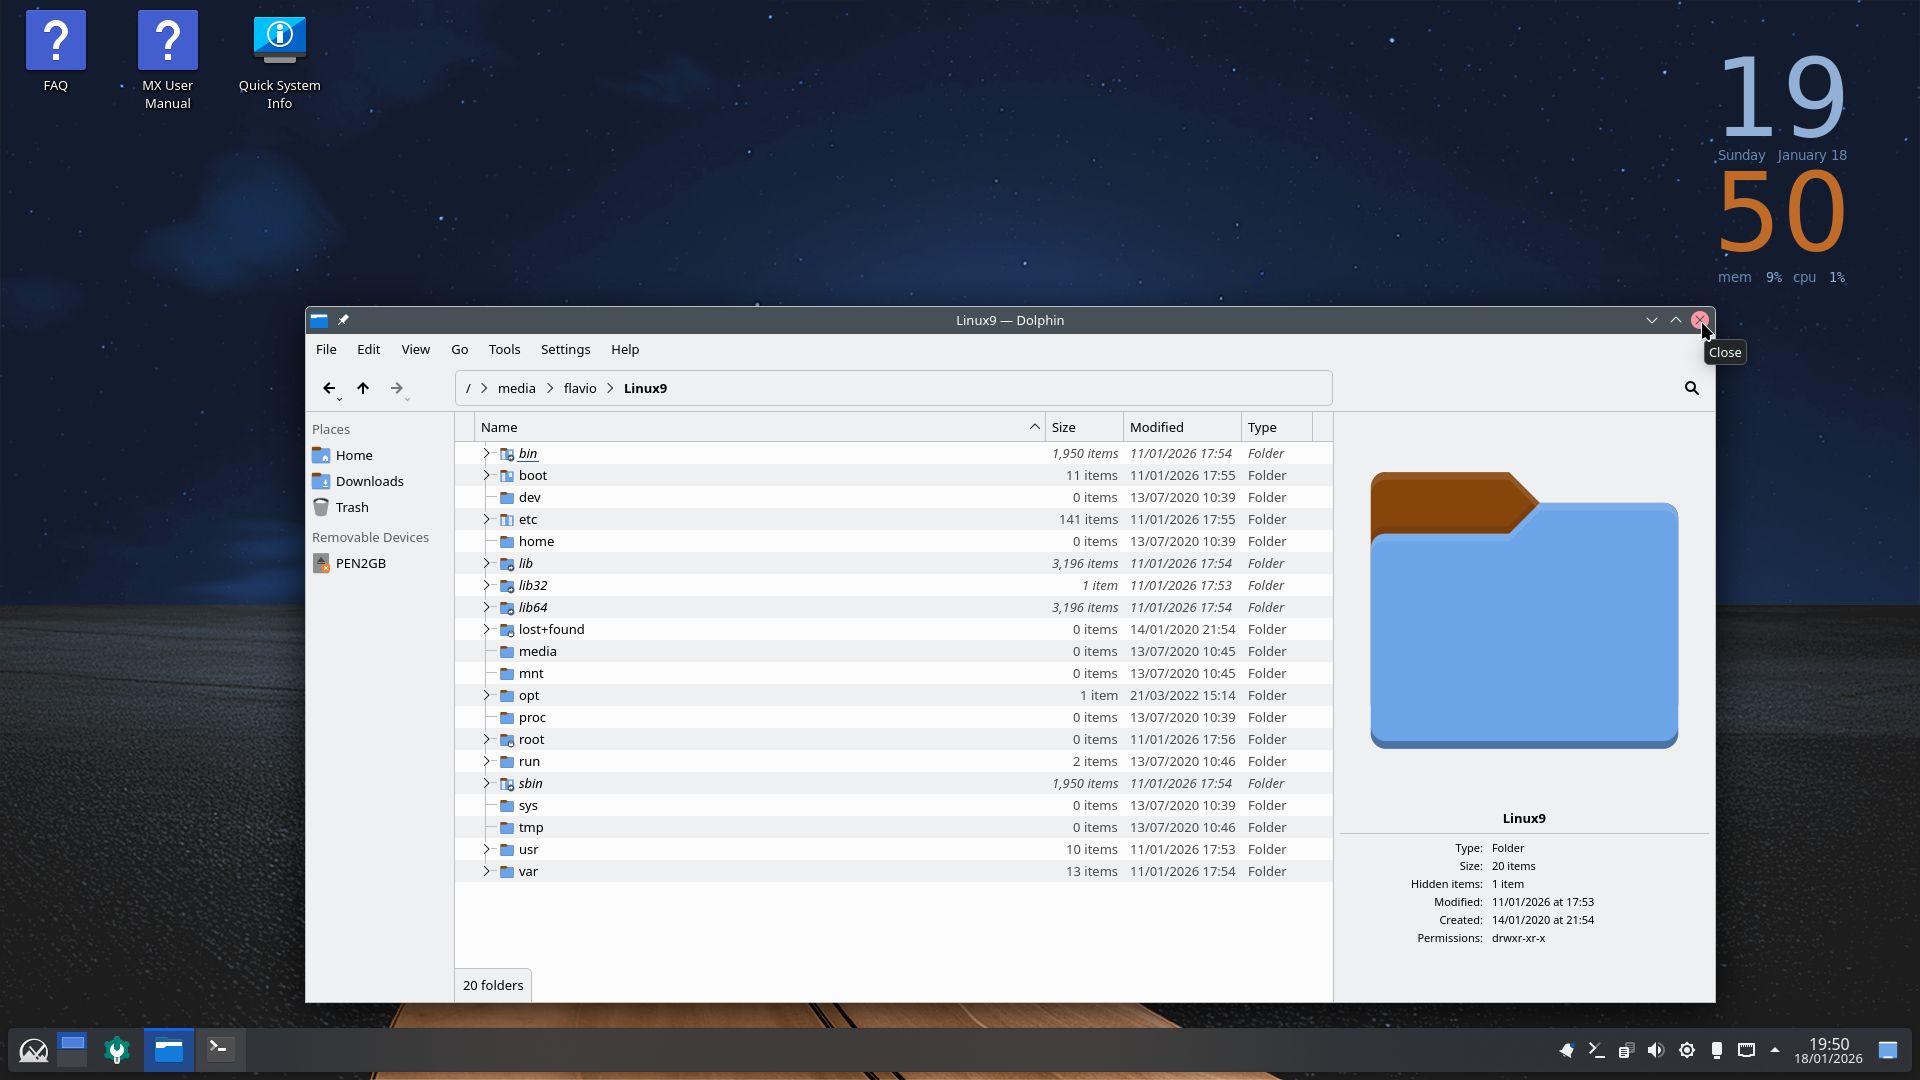Open the search magnifier icon

click(1691, 388)
